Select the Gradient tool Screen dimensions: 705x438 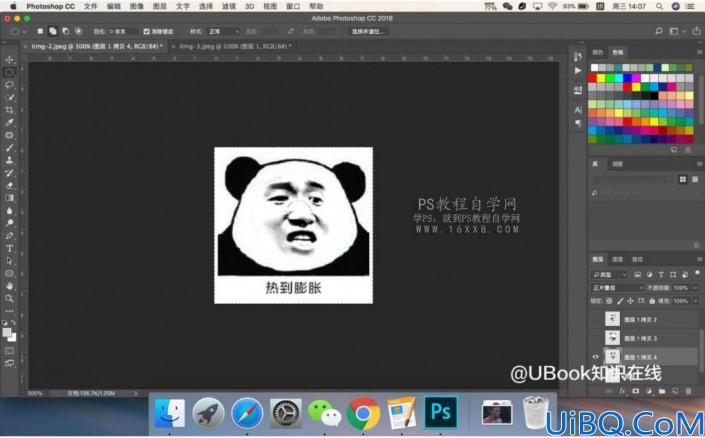pyautogui.click(x=9, y=198)
